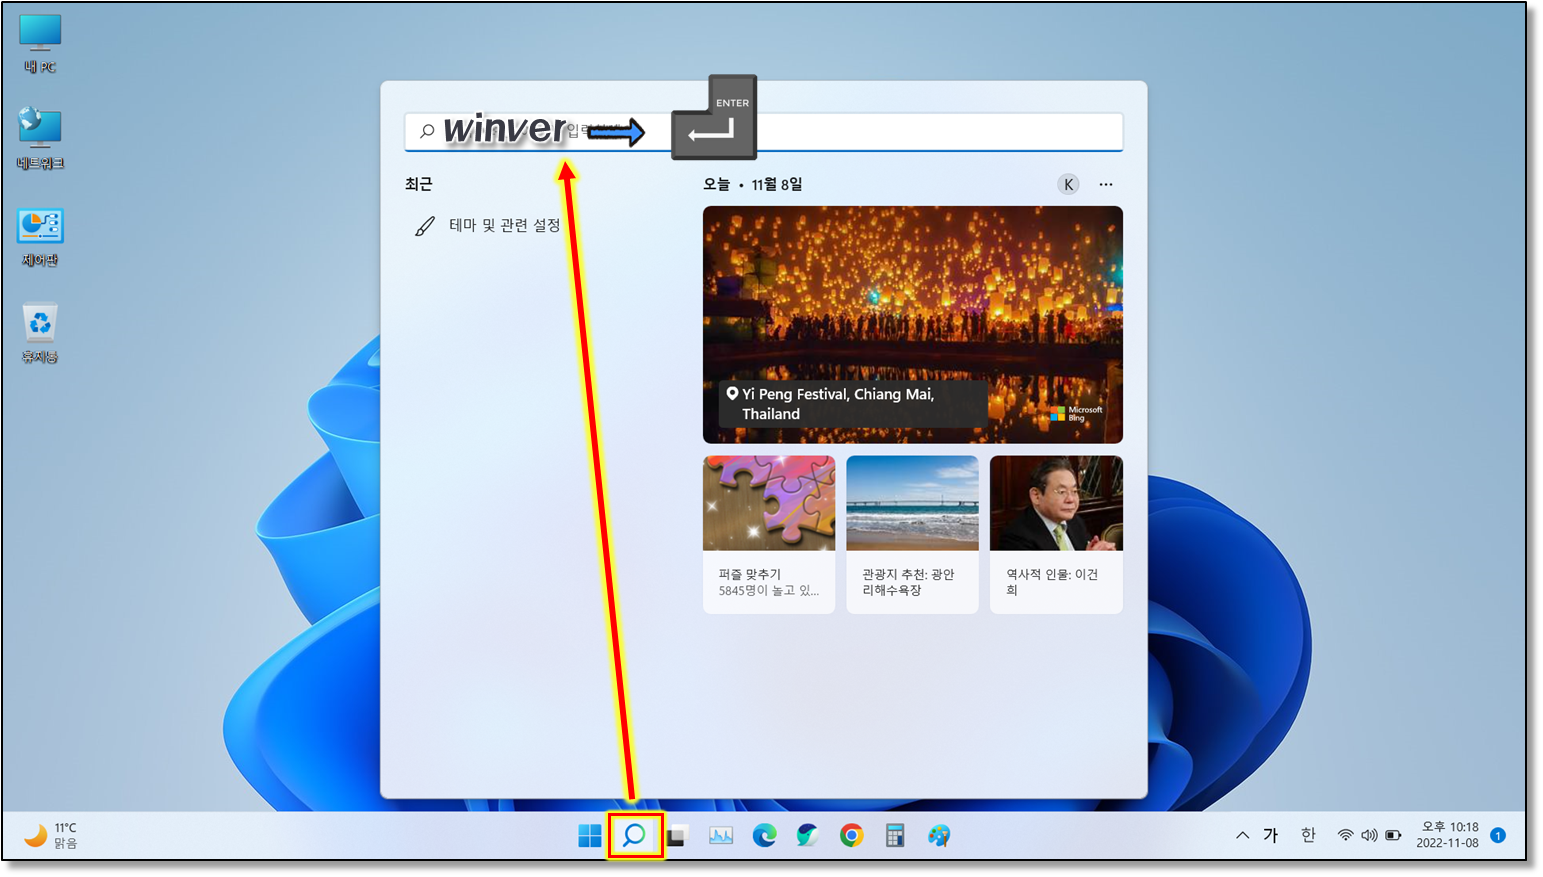Open the 퍼즐 맞추기 puzzle card
The image size is (1543, 877).
(768, 534)
